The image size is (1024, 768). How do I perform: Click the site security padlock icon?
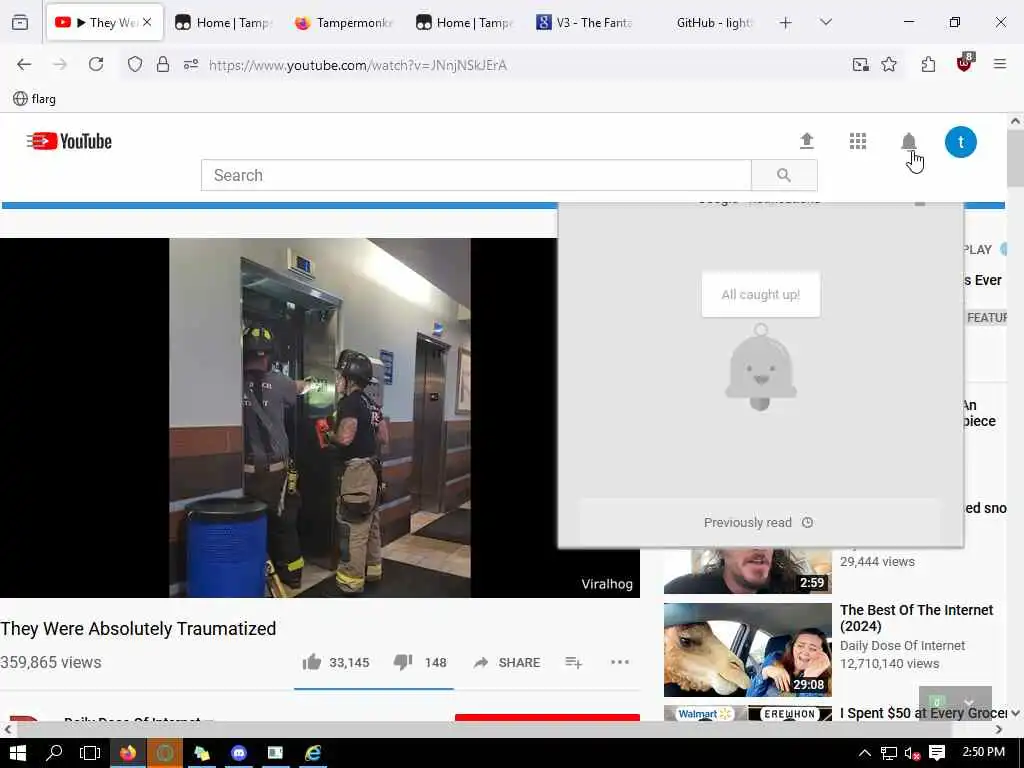tap(163, 64)
